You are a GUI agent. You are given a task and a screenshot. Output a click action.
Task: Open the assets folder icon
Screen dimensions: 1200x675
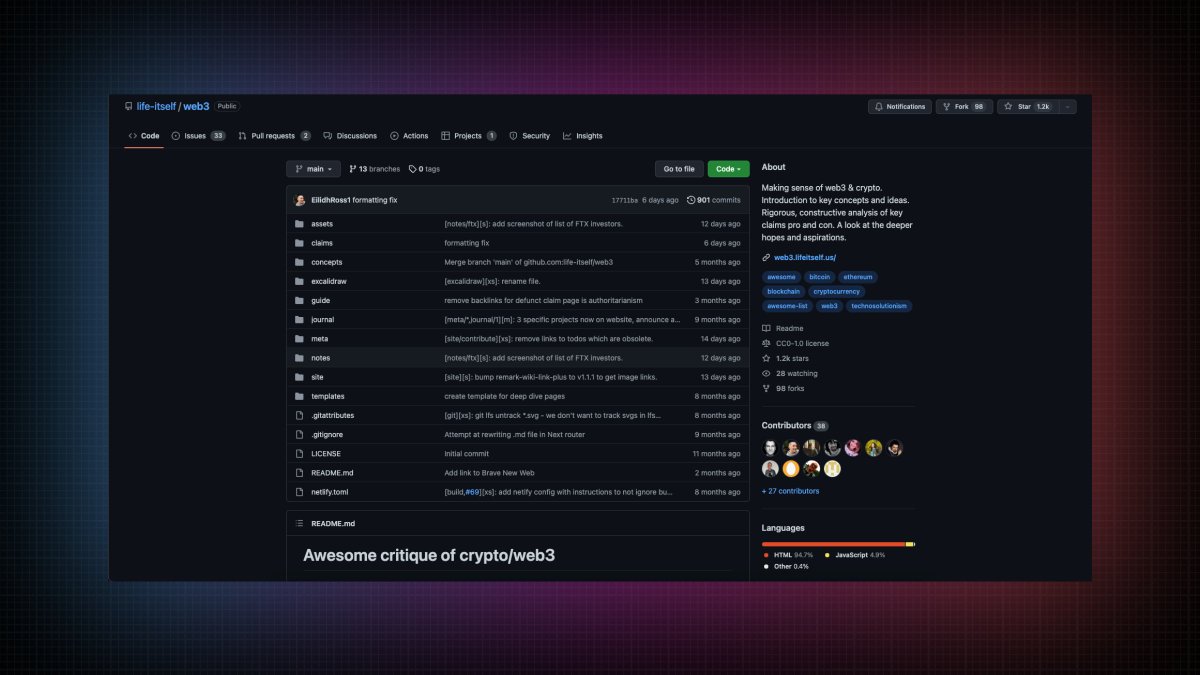coord(299,224)
